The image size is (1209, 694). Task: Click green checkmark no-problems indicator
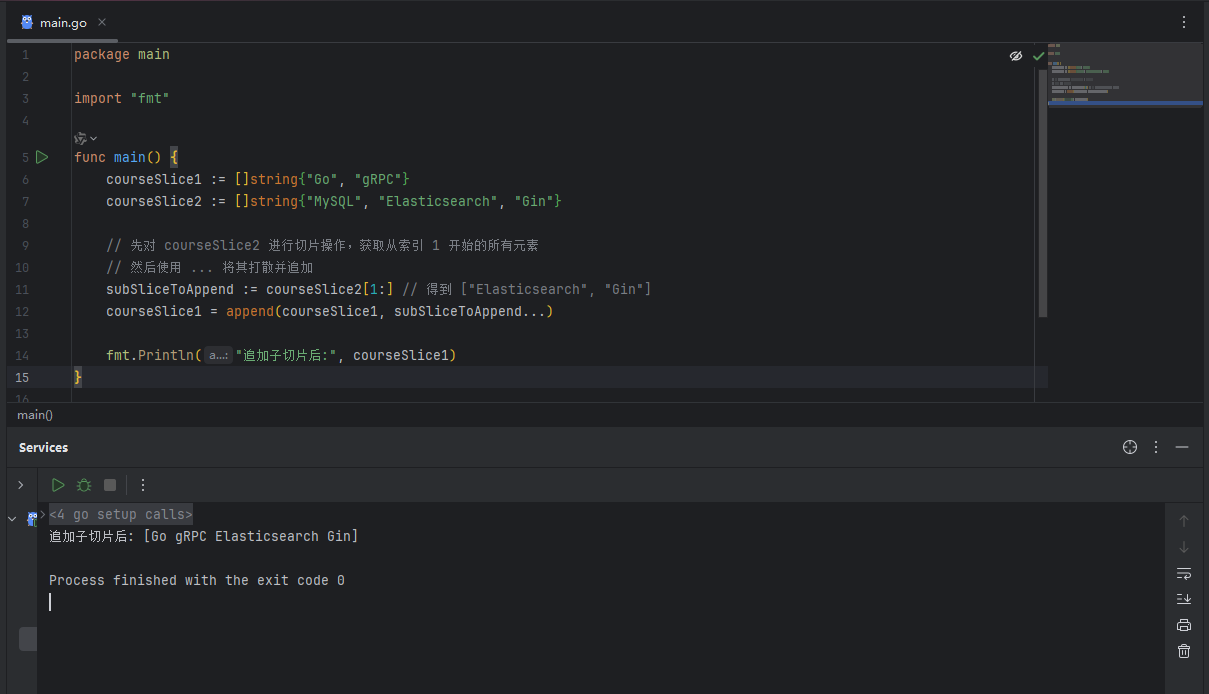[x=1038, y=56]
